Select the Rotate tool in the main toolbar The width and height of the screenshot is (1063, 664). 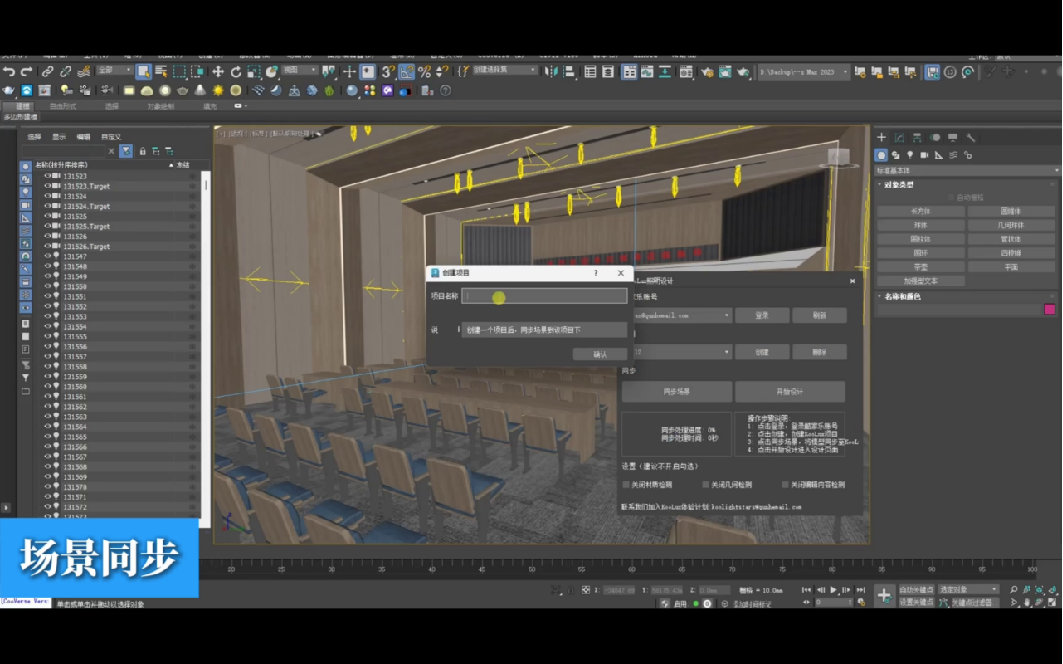click(x=236, y=72)
